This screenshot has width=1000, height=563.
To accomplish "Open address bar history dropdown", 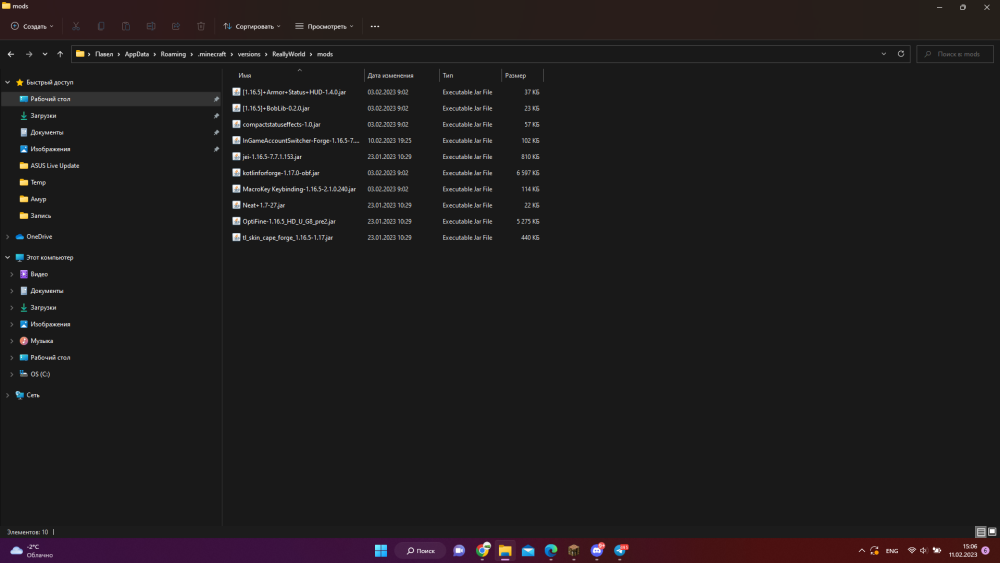I will tap(884, 54).
